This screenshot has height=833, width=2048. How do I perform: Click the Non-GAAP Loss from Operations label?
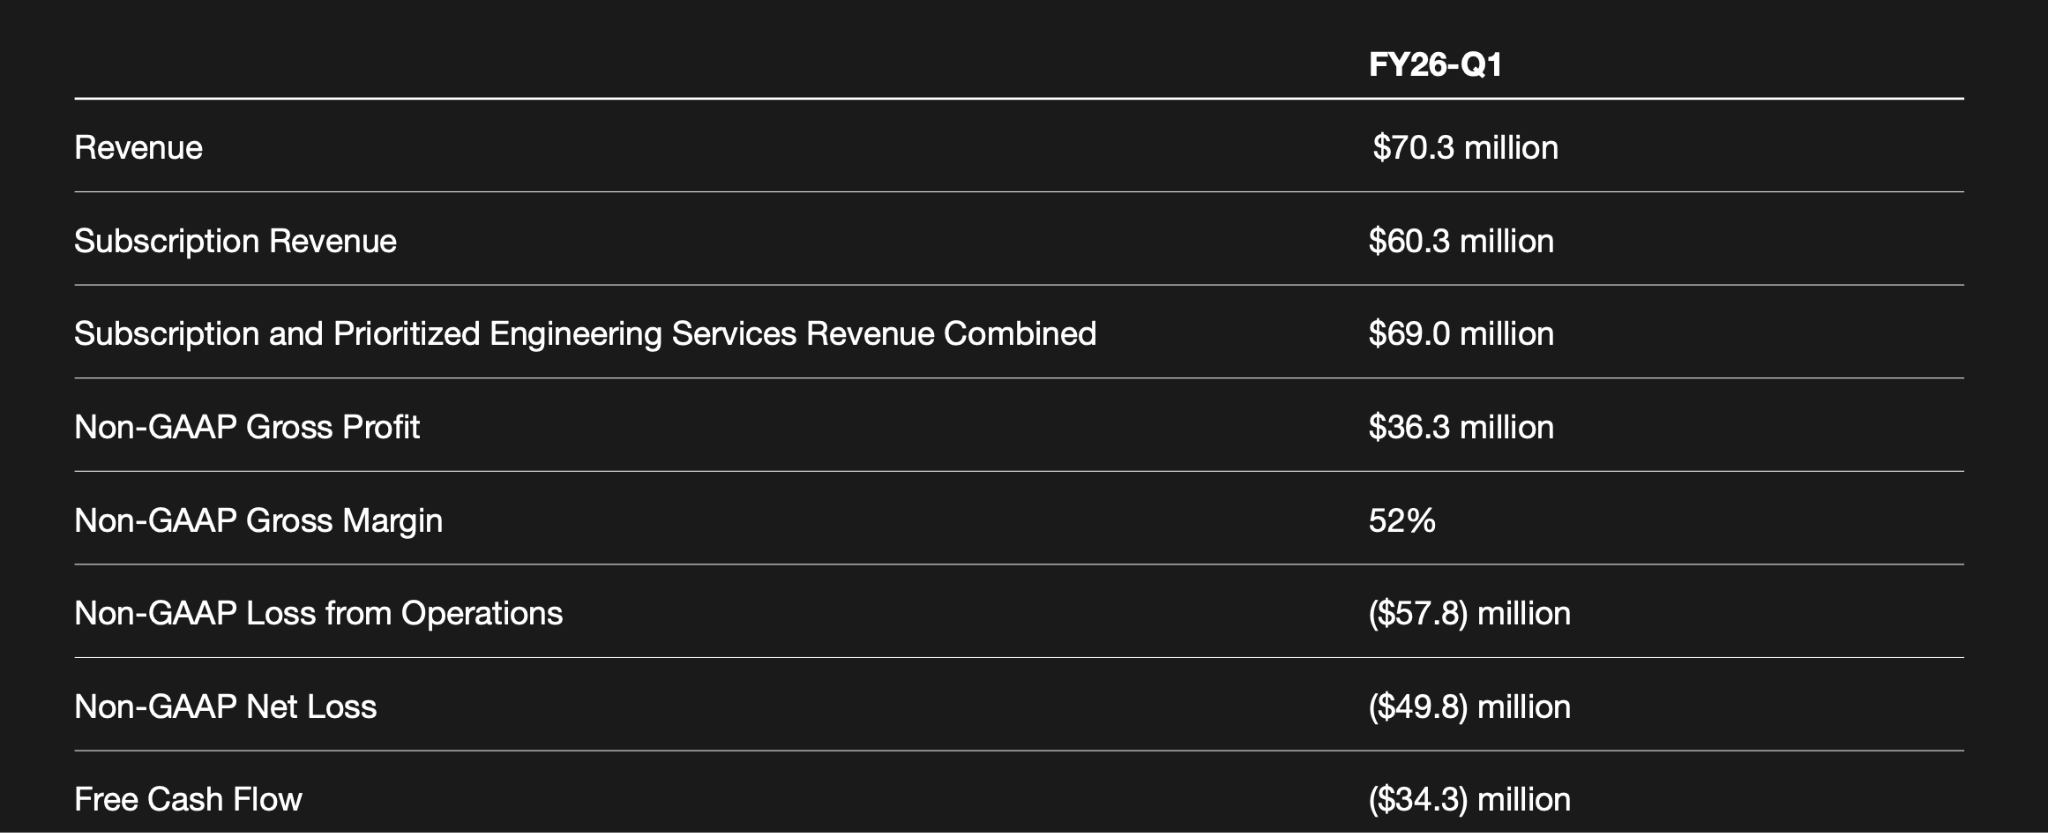[x=318, y=613]
